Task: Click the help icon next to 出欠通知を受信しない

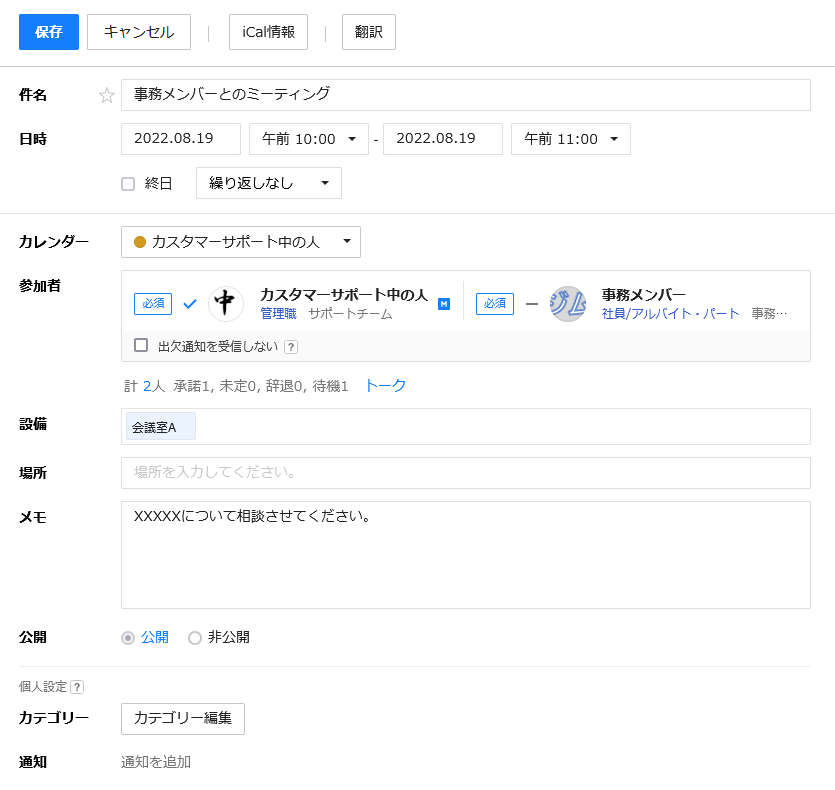Action: tap(291, 347)
